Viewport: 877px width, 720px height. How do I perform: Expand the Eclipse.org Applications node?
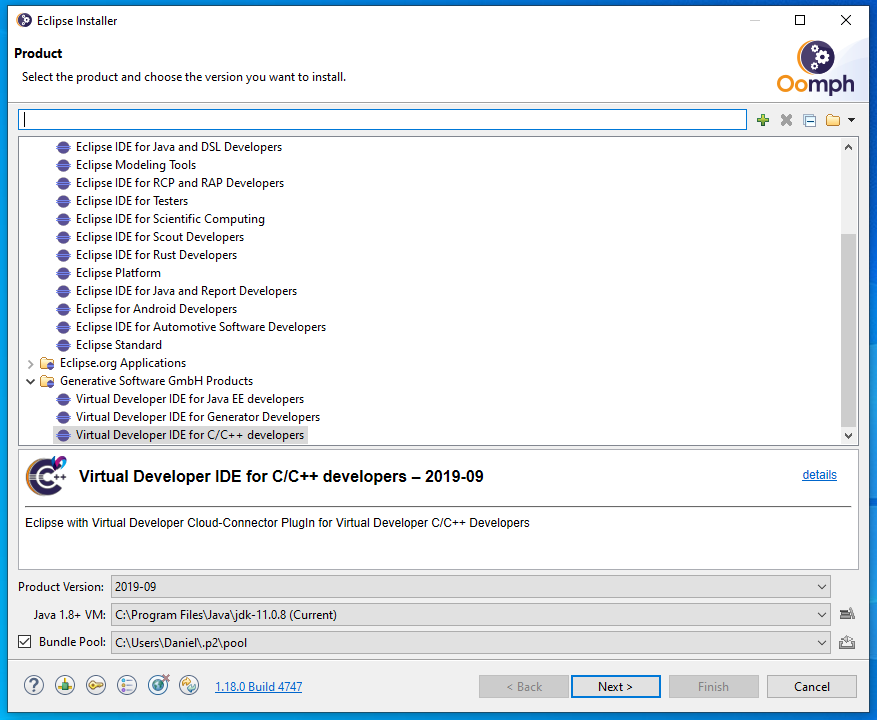(31, 364)
